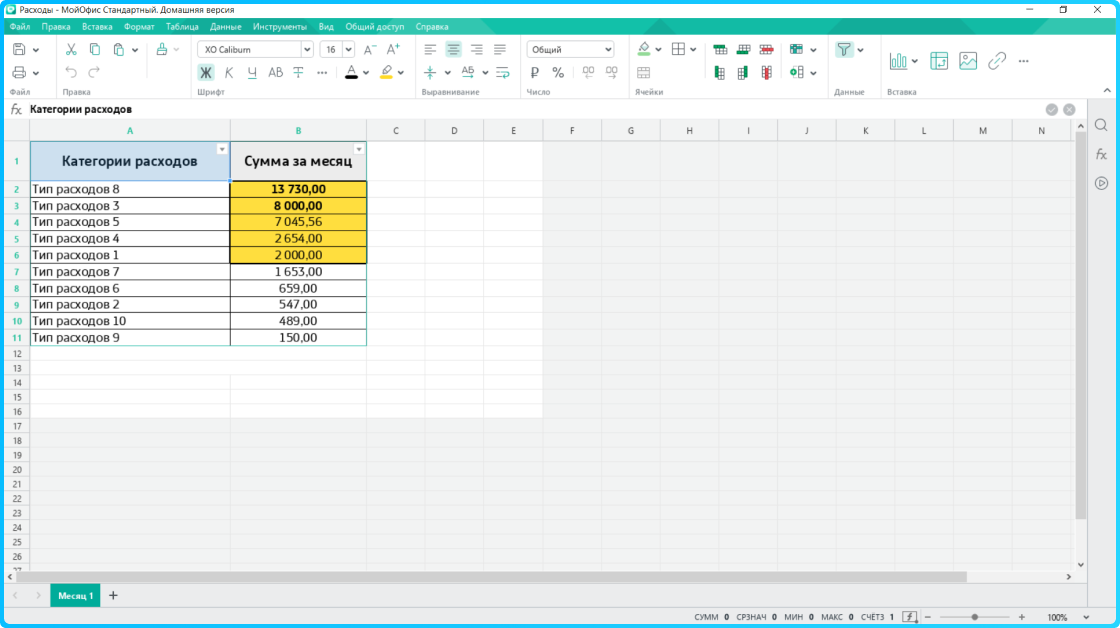Image resolution: width=1120 pixels, height=628 pixels.
Task: Toggle strikethrough formatting
Action: [299, 72]
